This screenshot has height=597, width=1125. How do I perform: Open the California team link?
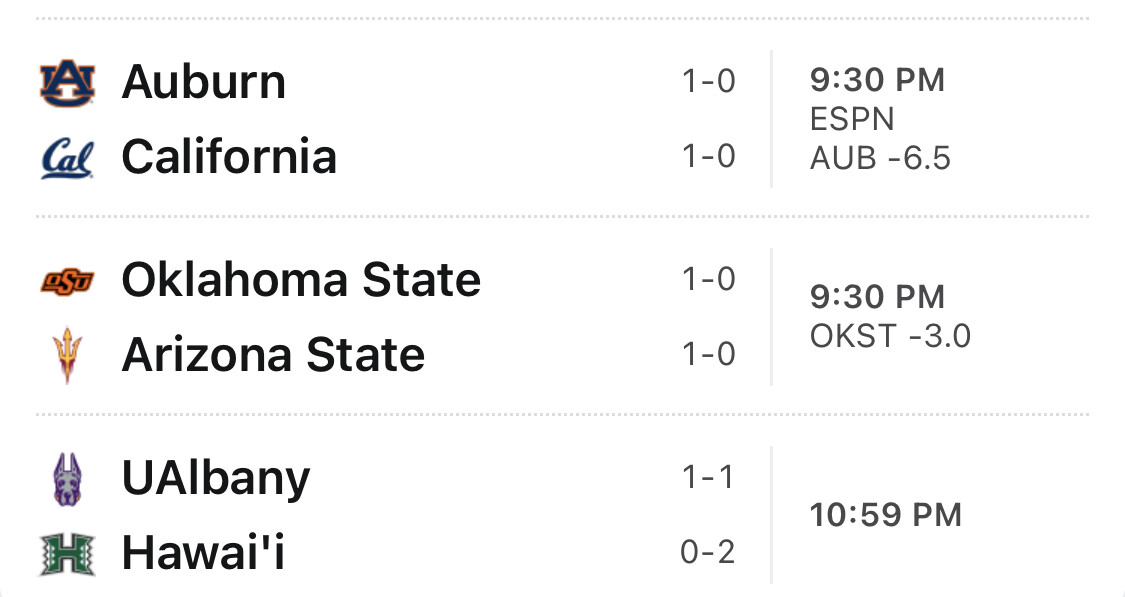(x=229, y=156)
